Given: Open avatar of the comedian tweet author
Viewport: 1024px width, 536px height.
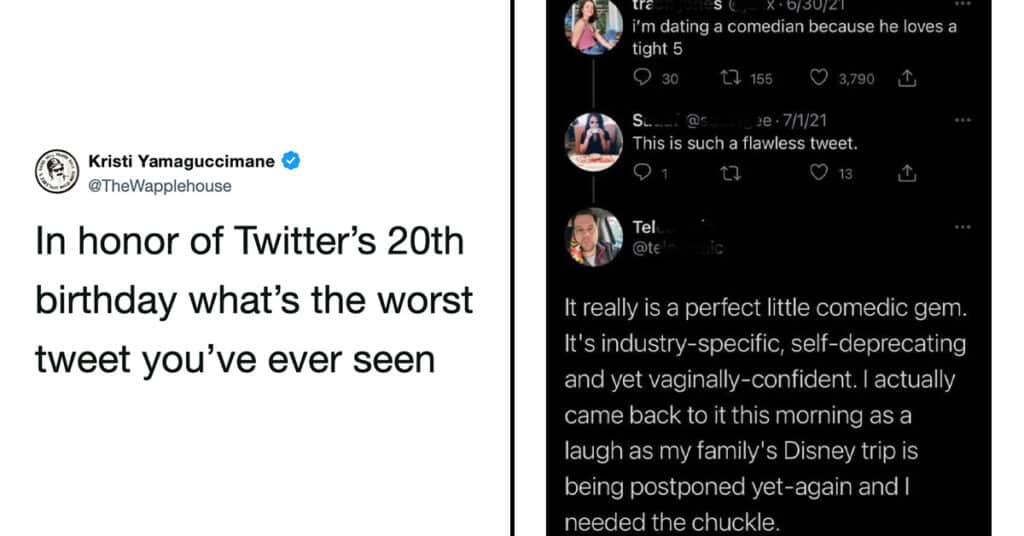Looking at the screenshot, I should (x=594, y=26).
